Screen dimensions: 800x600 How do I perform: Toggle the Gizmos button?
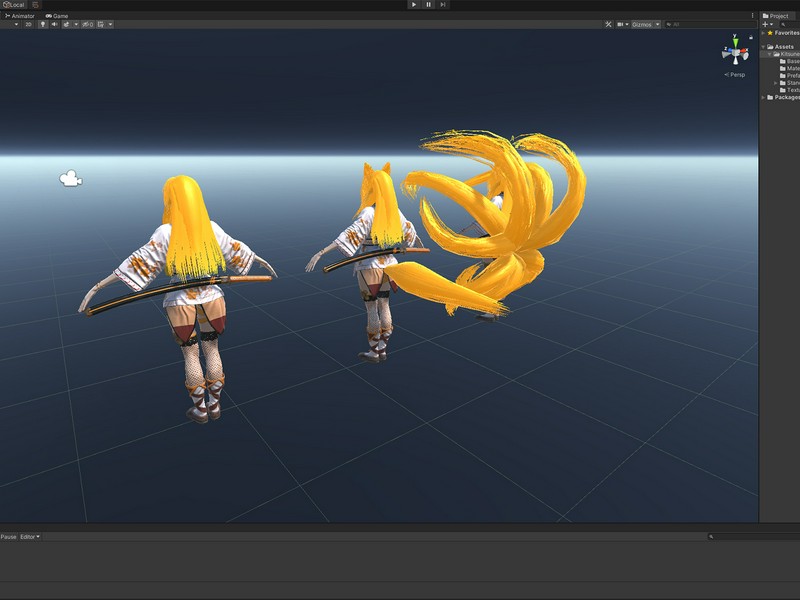pos(642,24)
